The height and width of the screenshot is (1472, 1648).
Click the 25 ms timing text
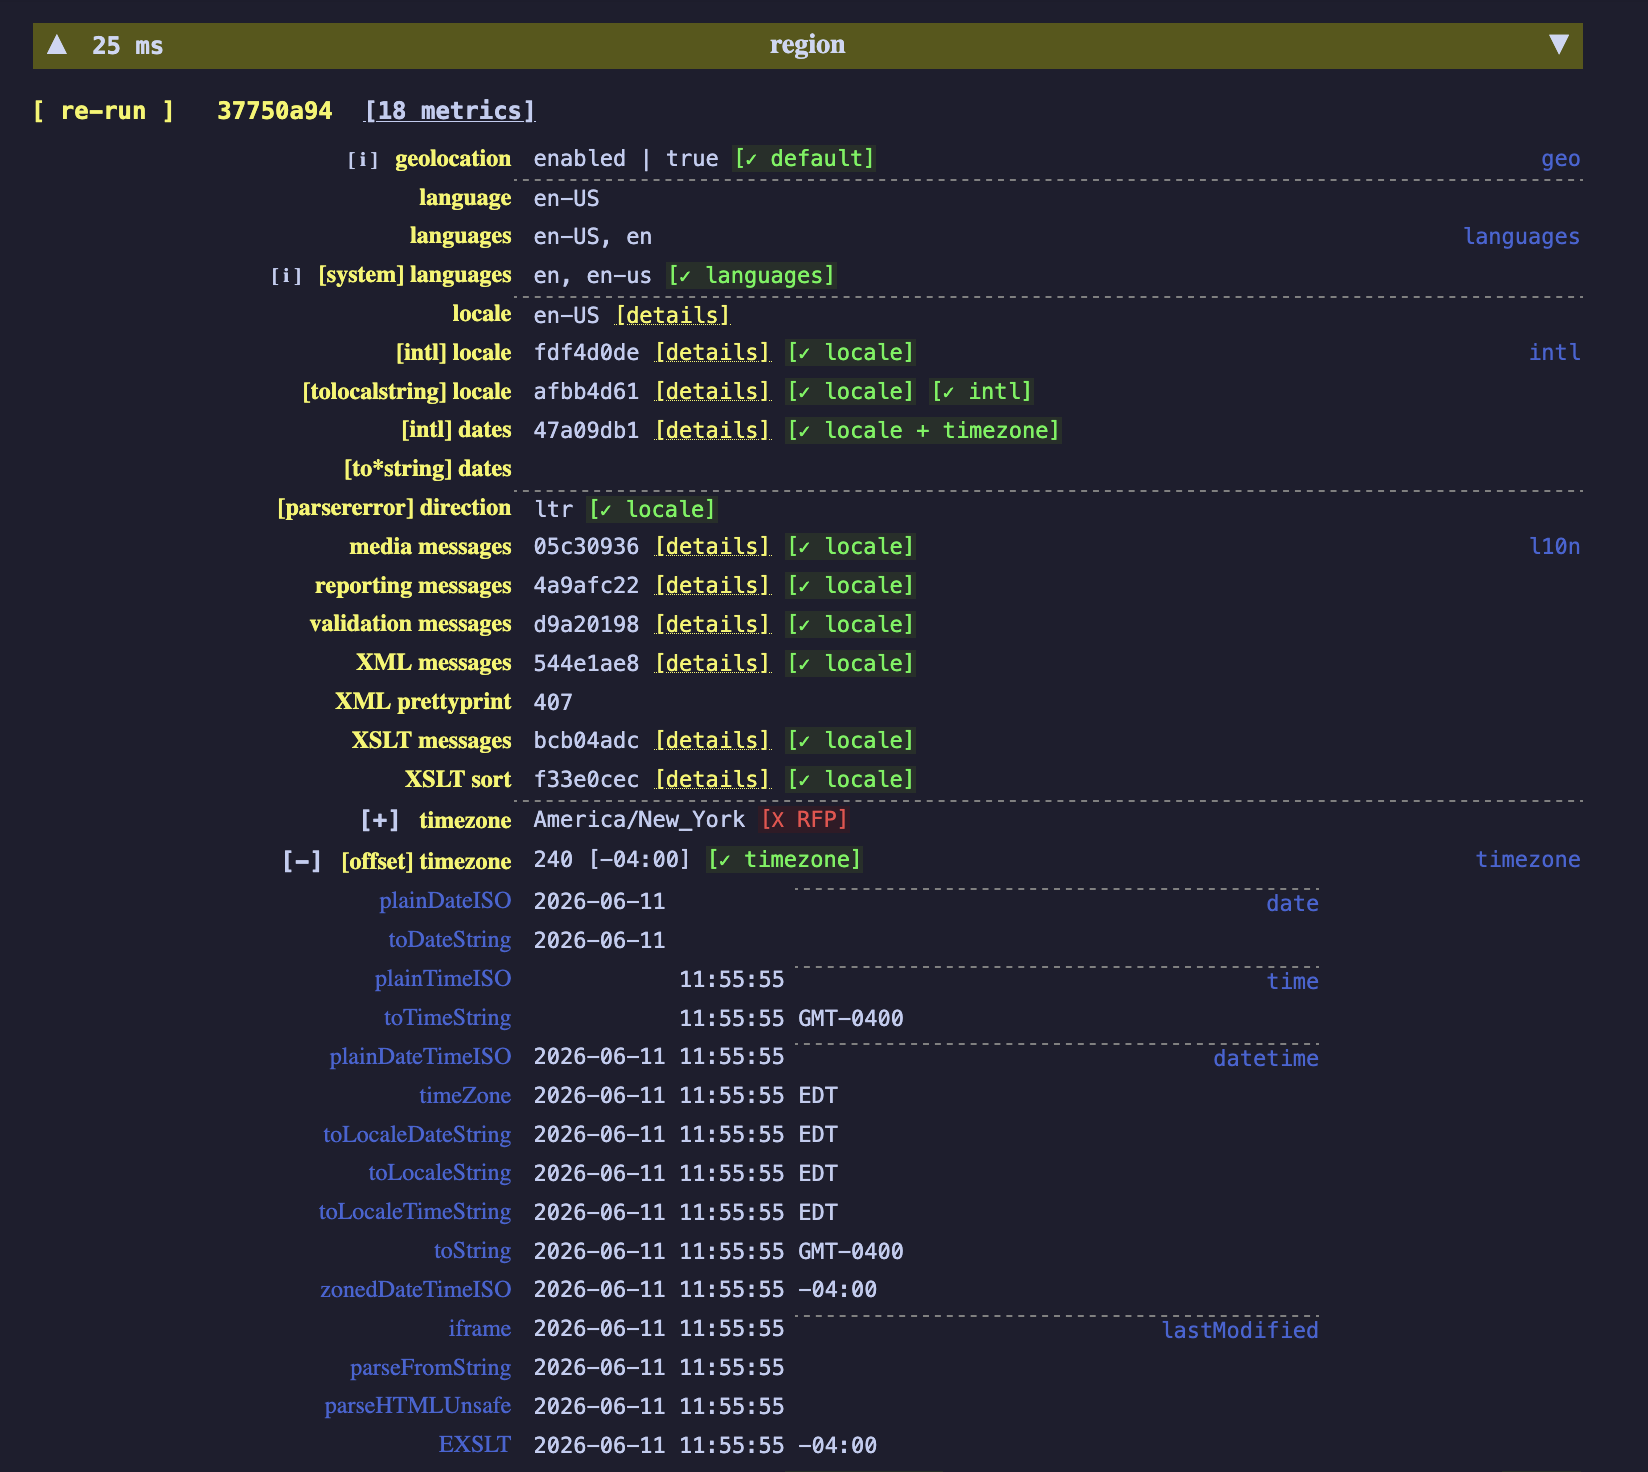(x=127, y=46)
